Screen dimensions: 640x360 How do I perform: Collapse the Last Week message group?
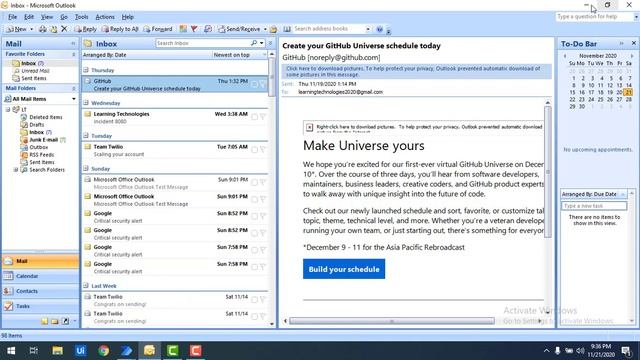click(86, 286)
